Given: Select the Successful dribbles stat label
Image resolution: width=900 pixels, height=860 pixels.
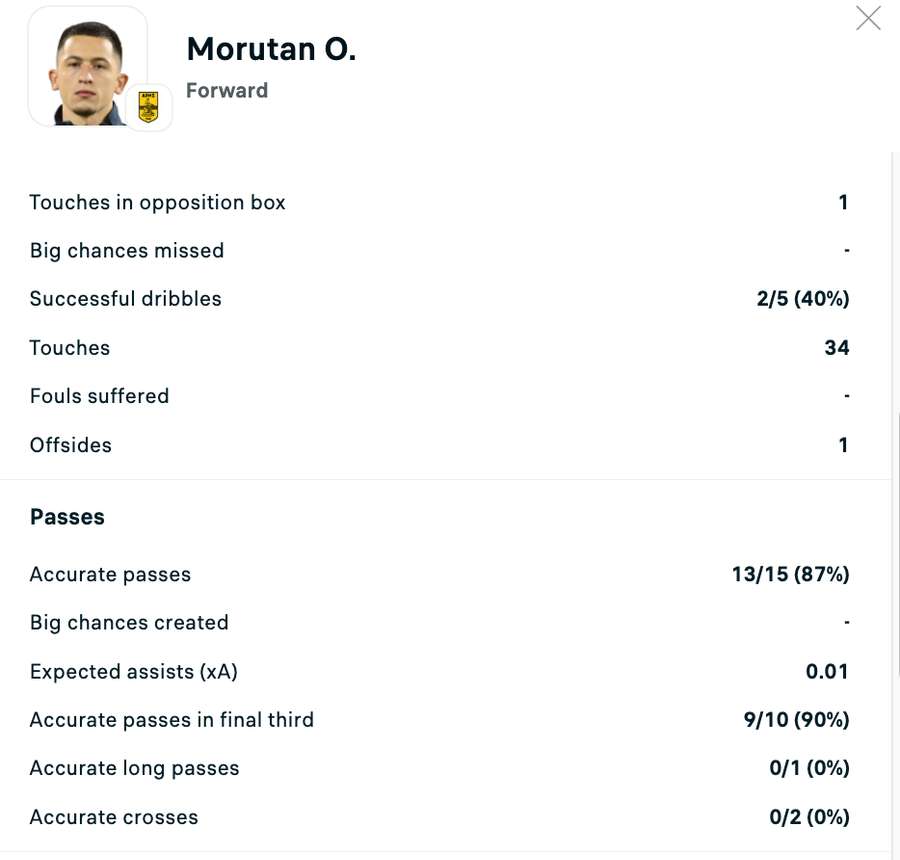Looking at the screenshot, I should [125, 299].
